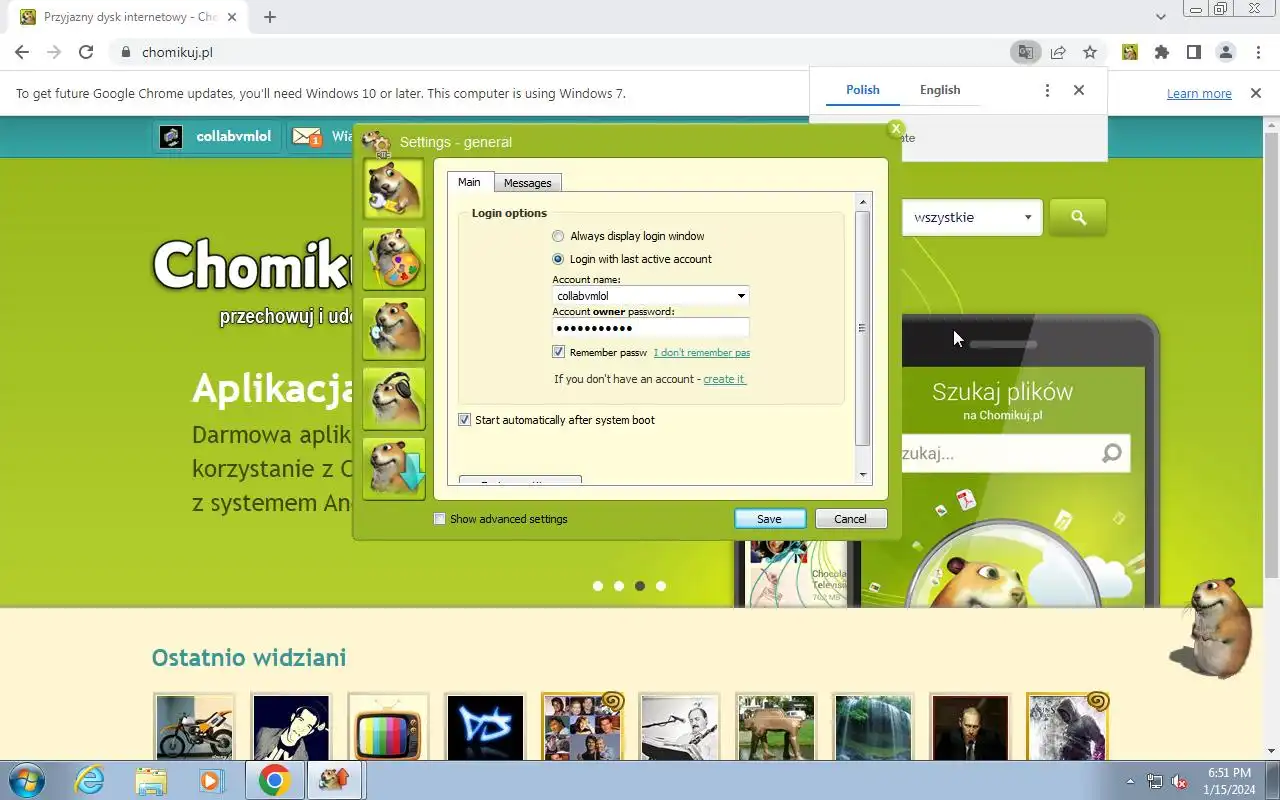Open the Chrome profile avatar icon
This screenshot has width=1280, height=800.
1225,52
